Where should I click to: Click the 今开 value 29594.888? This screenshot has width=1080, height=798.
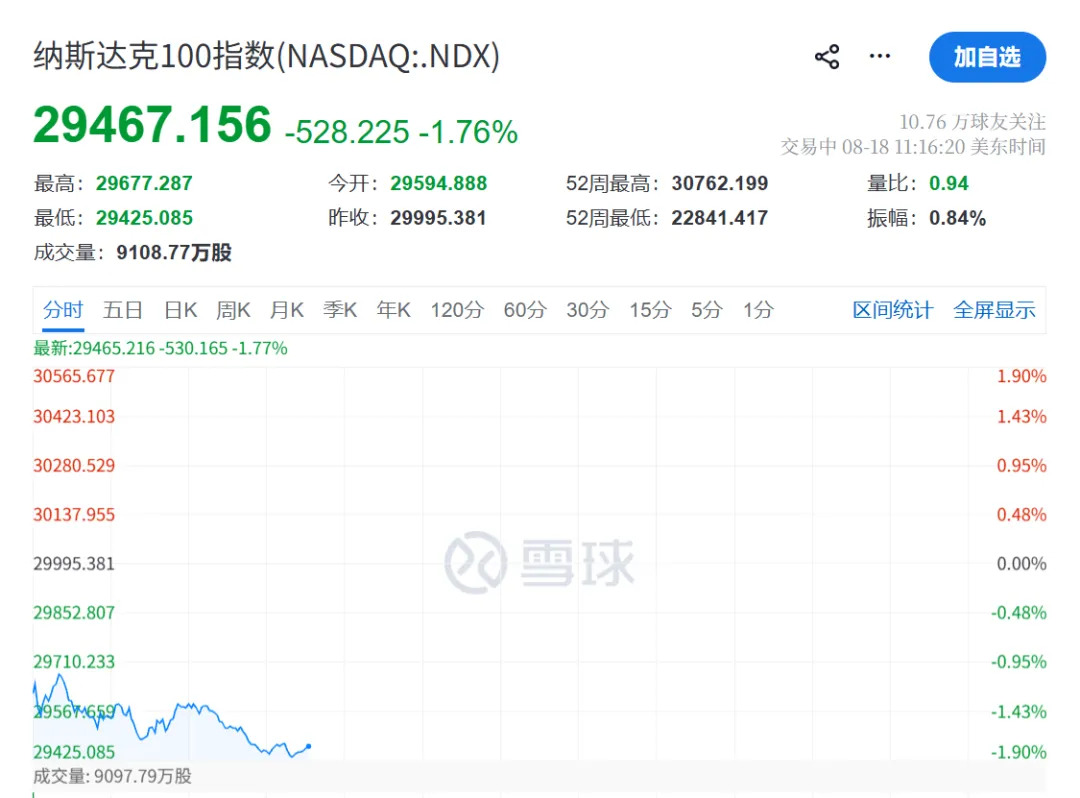(439, 183)
